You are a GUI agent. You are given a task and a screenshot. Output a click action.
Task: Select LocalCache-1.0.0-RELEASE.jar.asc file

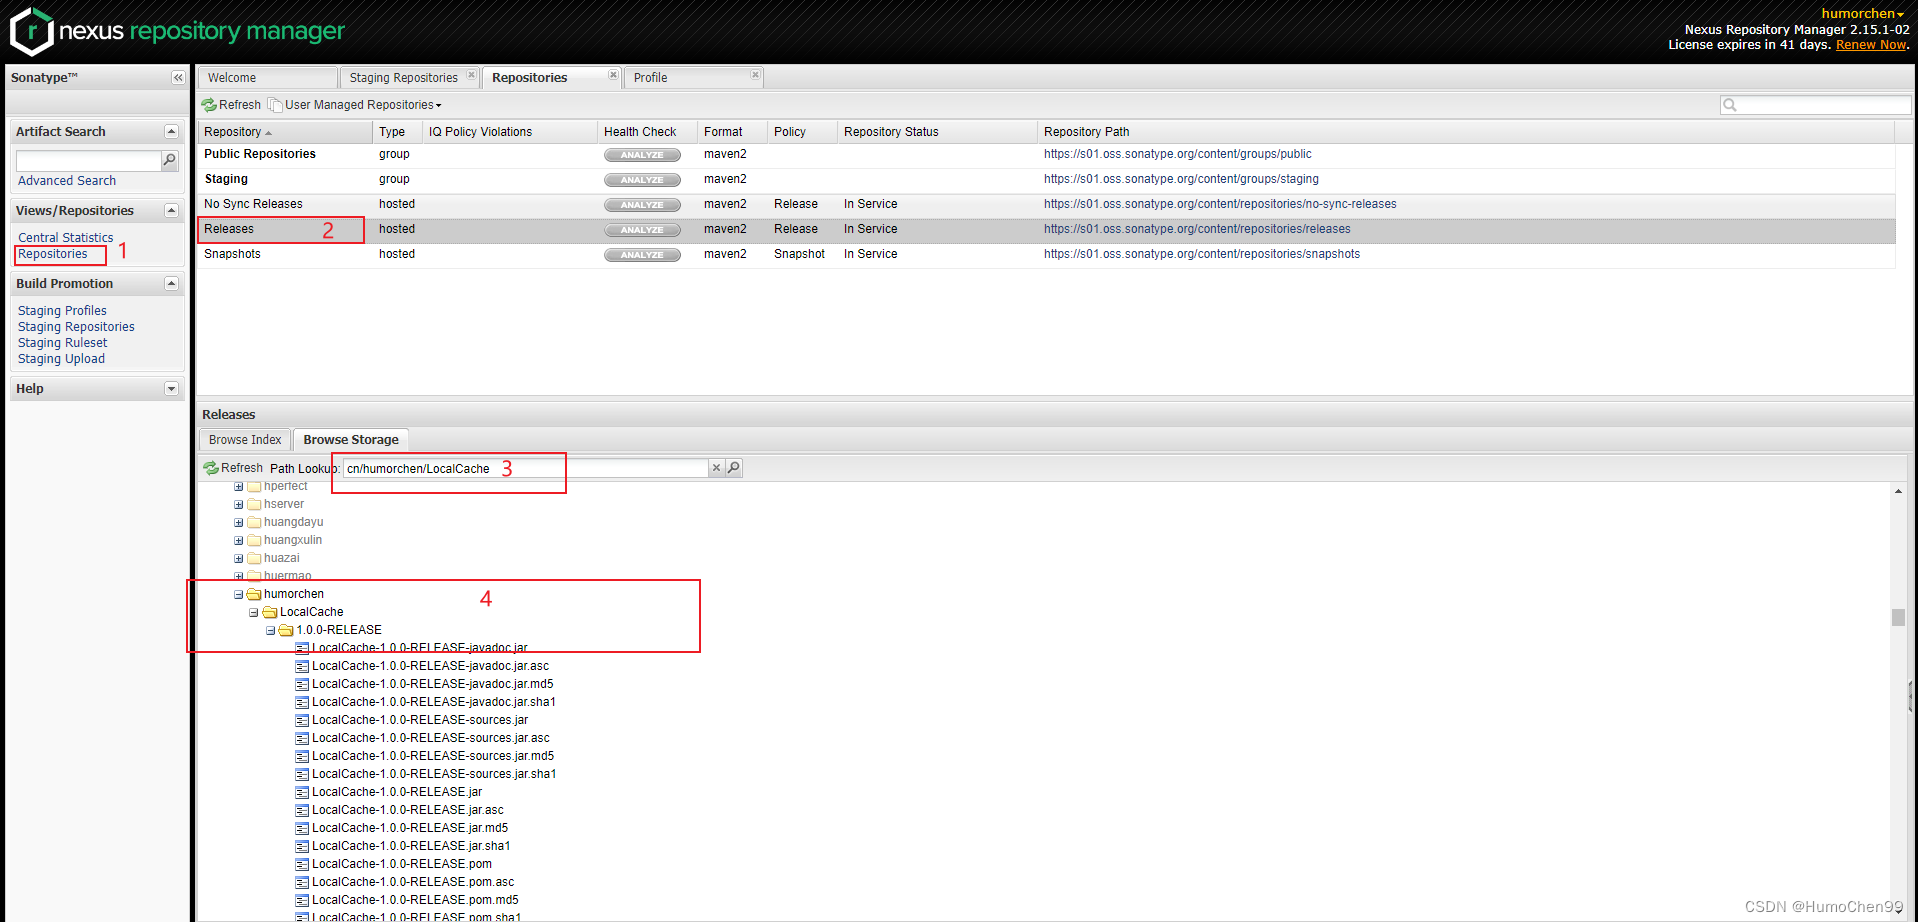click(408, 810)
